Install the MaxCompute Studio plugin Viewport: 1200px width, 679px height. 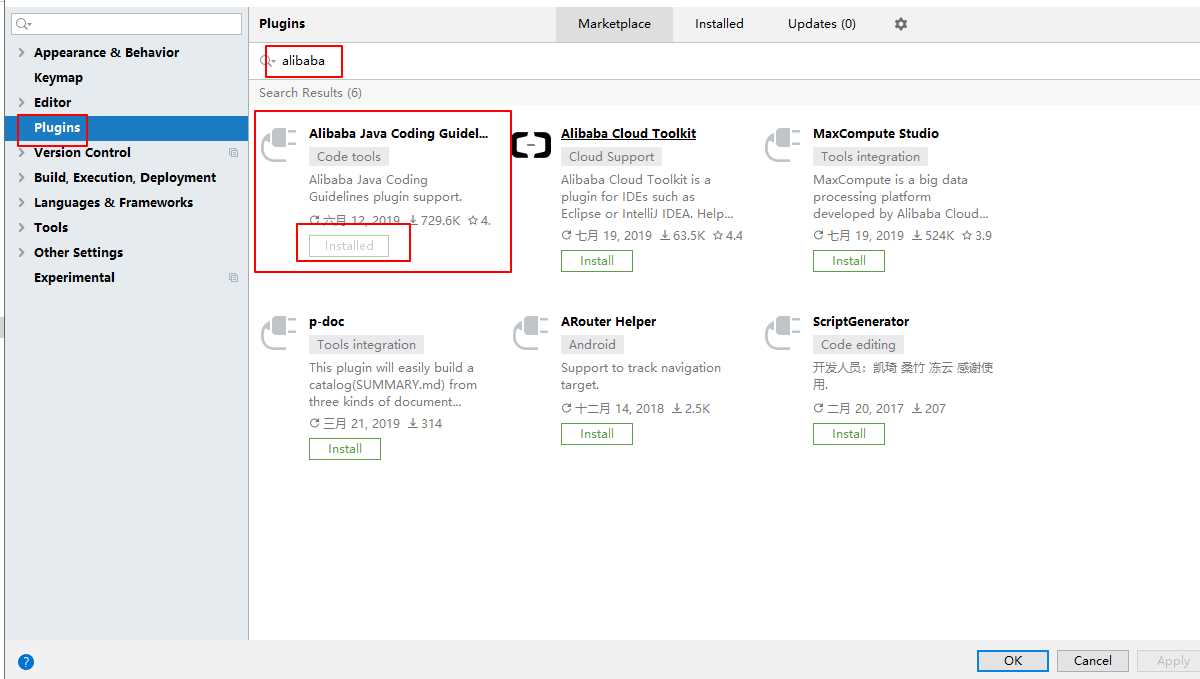(x=849, y=261)
